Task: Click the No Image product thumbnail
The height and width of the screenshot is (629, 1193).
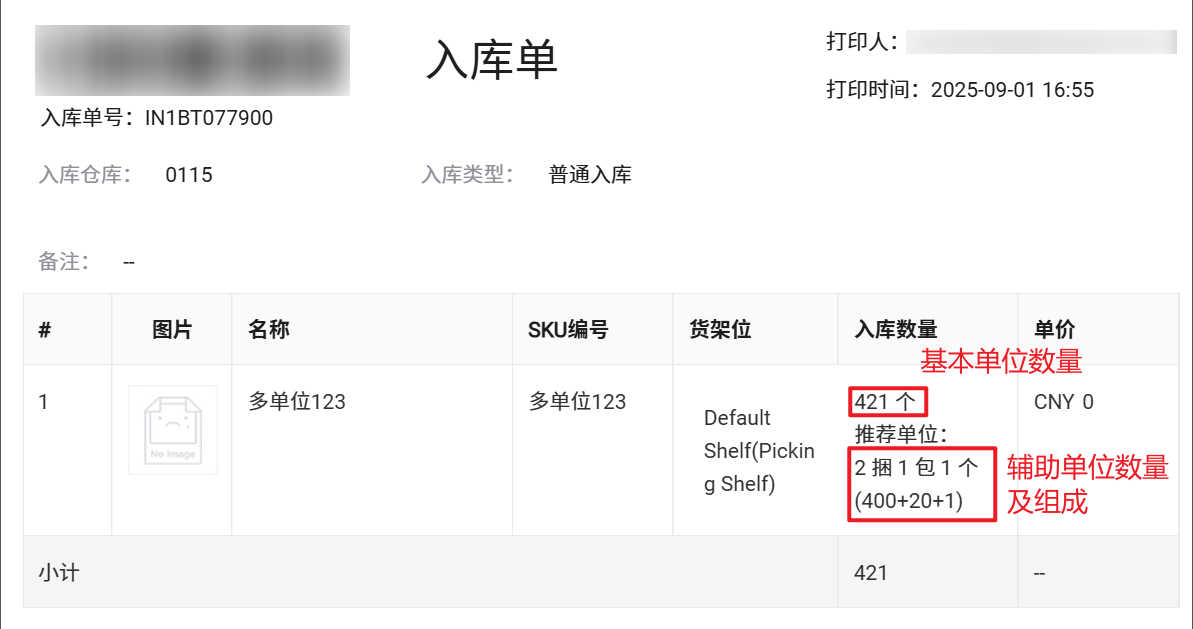Action: (173, 430)
